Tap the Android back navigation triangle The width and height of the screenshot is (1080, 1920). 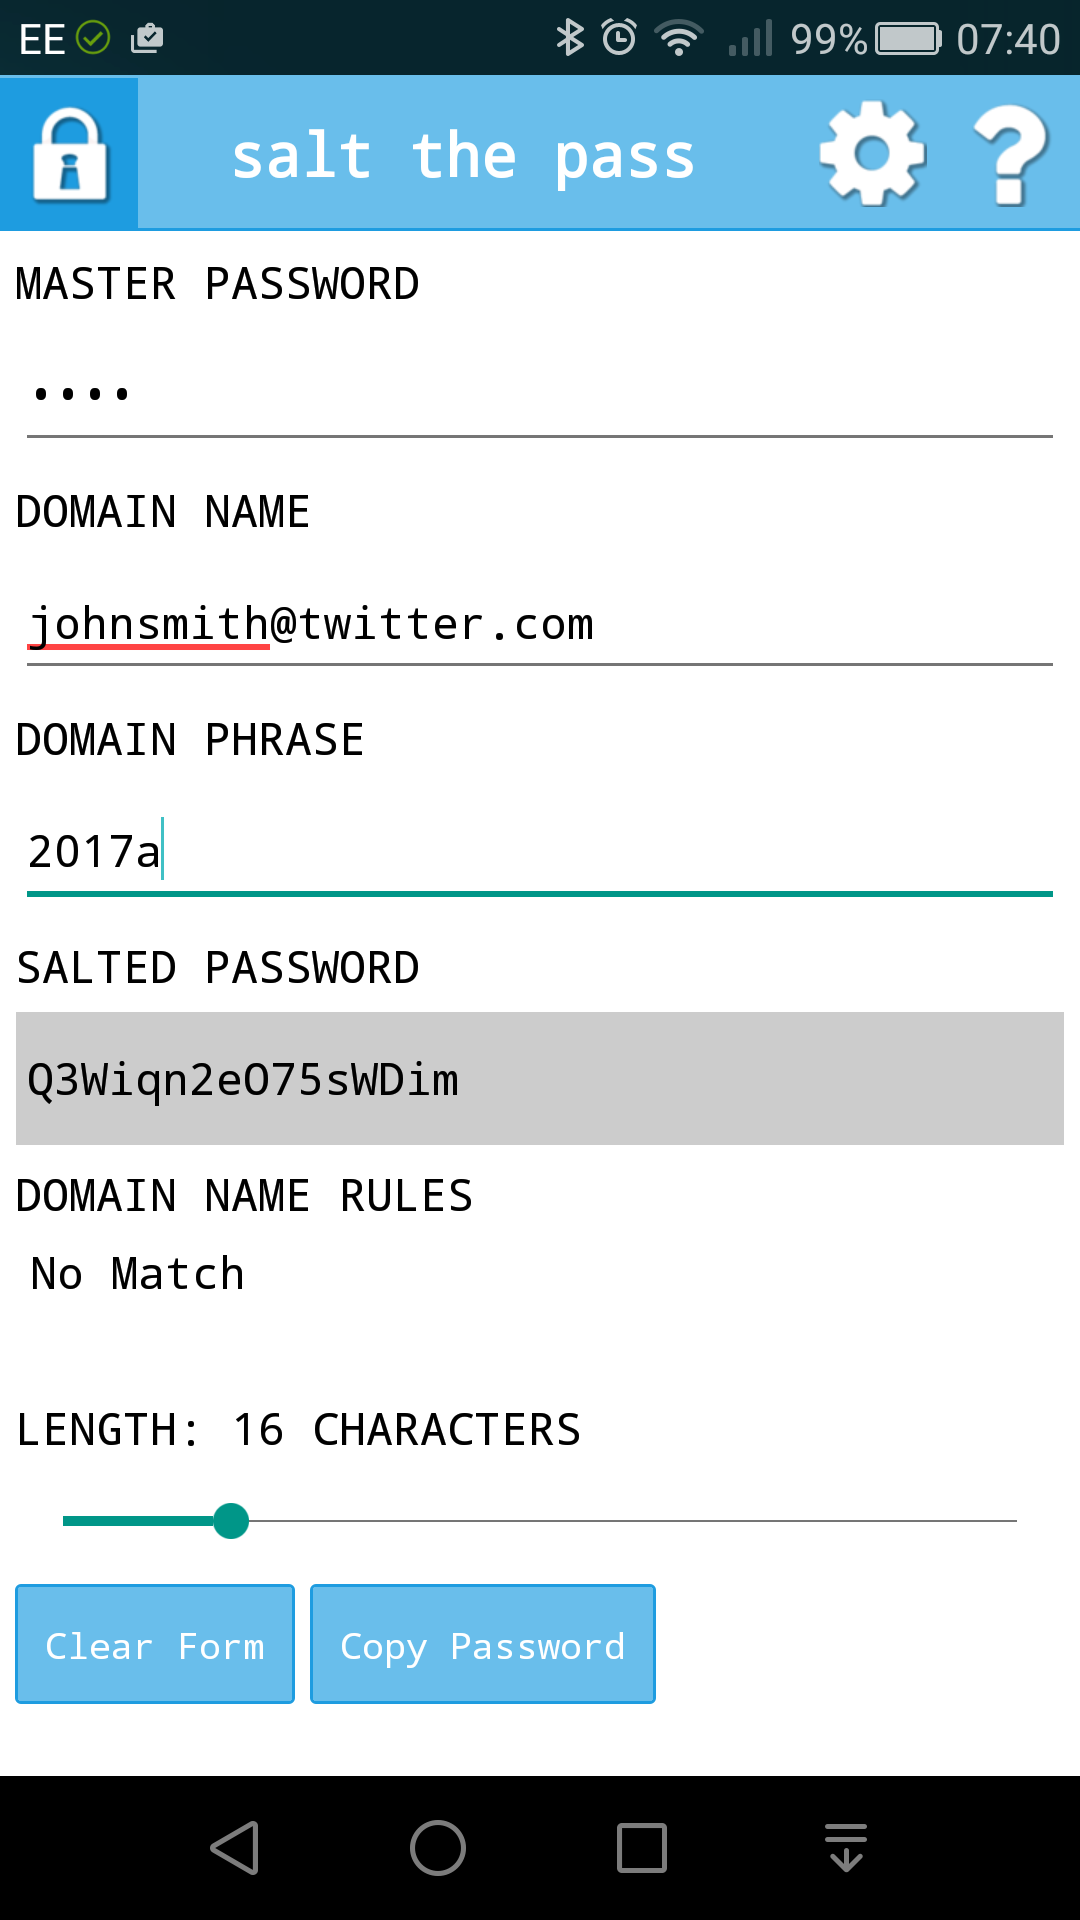point(236,1847)
